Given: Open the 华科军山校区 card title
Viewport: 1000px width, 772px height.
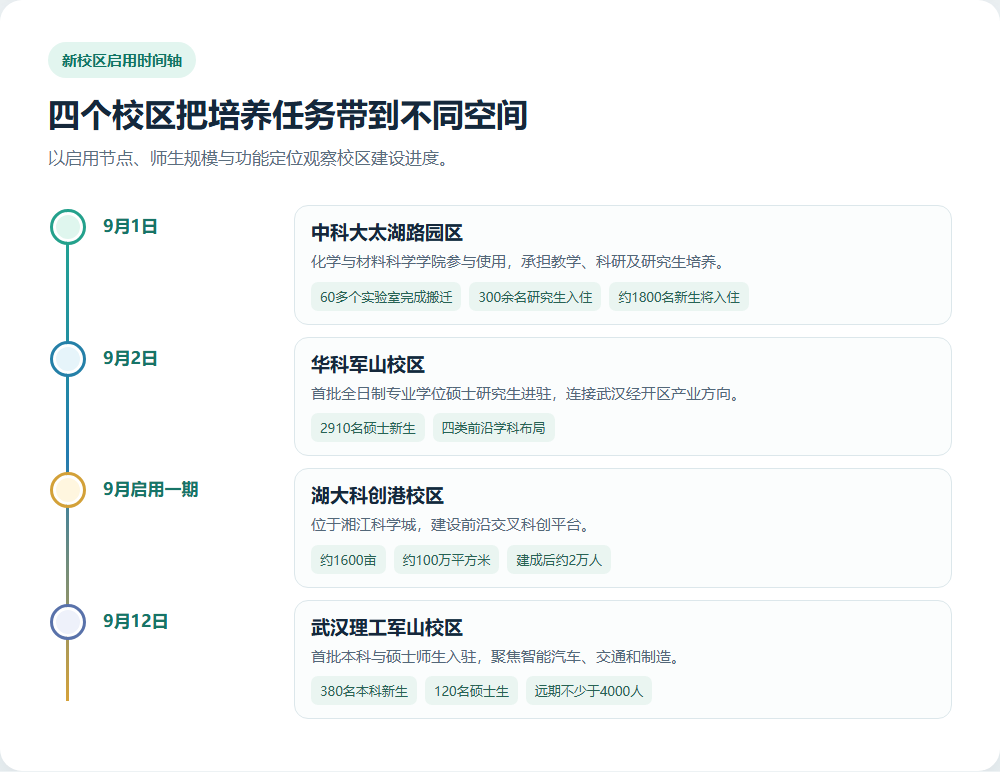Looking at the screenshot, I should [368, 365].
